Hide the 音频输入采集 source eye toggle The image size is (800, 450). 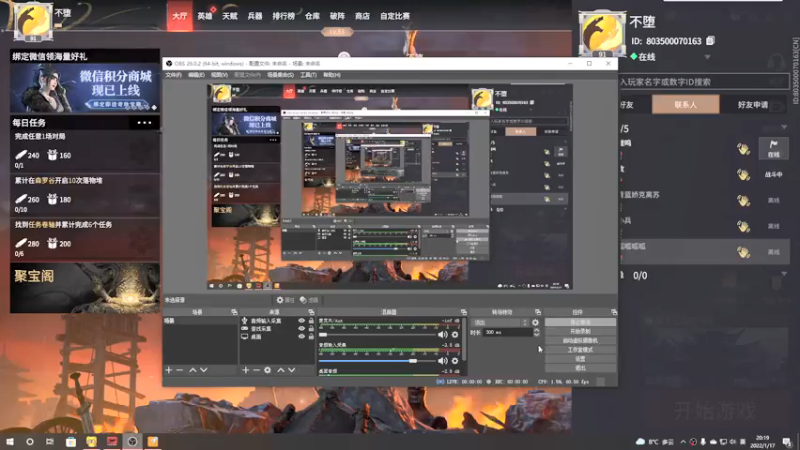click(302, 321)
